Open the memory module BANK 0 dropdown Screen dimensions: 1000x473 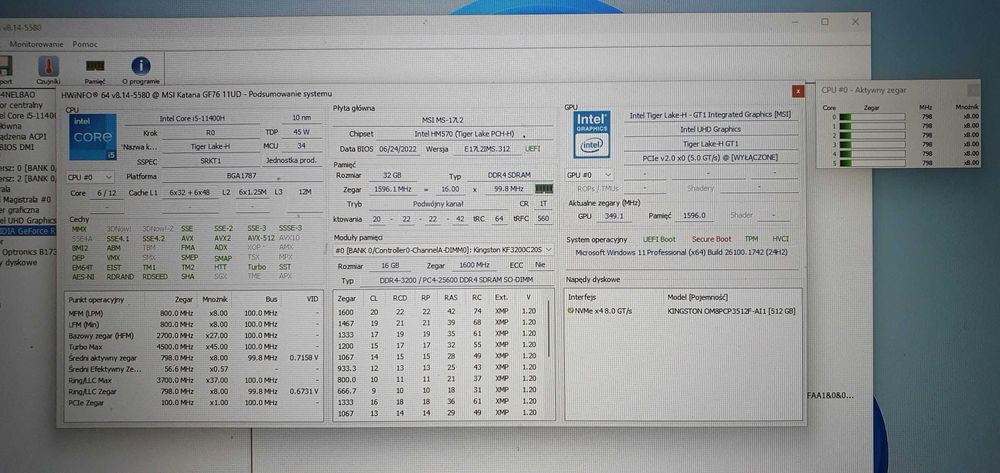(444, 250)
